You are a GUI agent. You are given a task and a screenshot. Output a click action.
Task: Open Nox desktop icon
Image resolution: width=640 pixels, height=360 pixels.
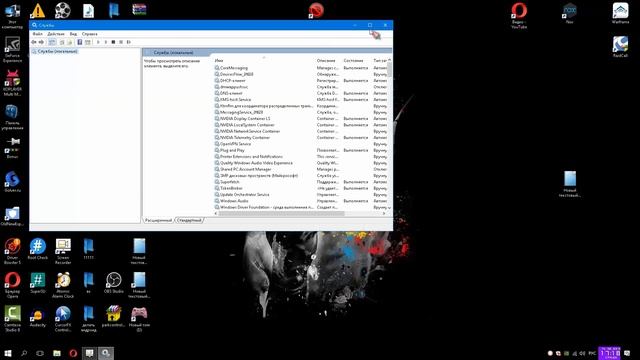click(x=569, y=13)
